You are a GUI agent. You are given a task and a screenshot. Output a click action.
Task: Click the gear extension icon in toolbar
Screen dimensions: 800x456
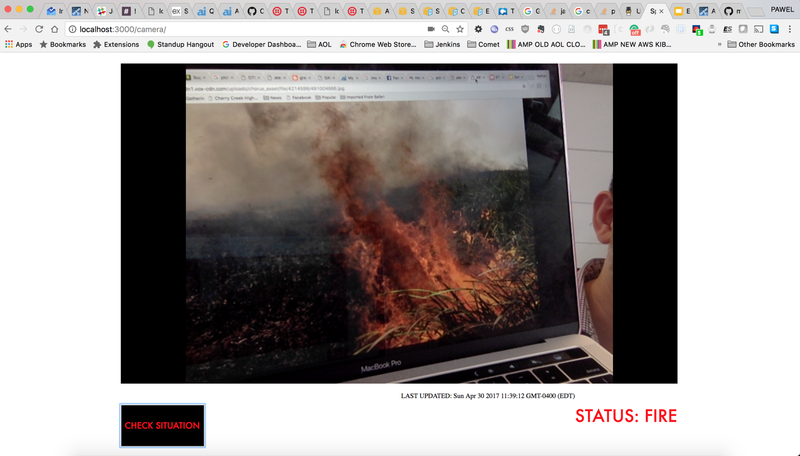coord(477,29)
